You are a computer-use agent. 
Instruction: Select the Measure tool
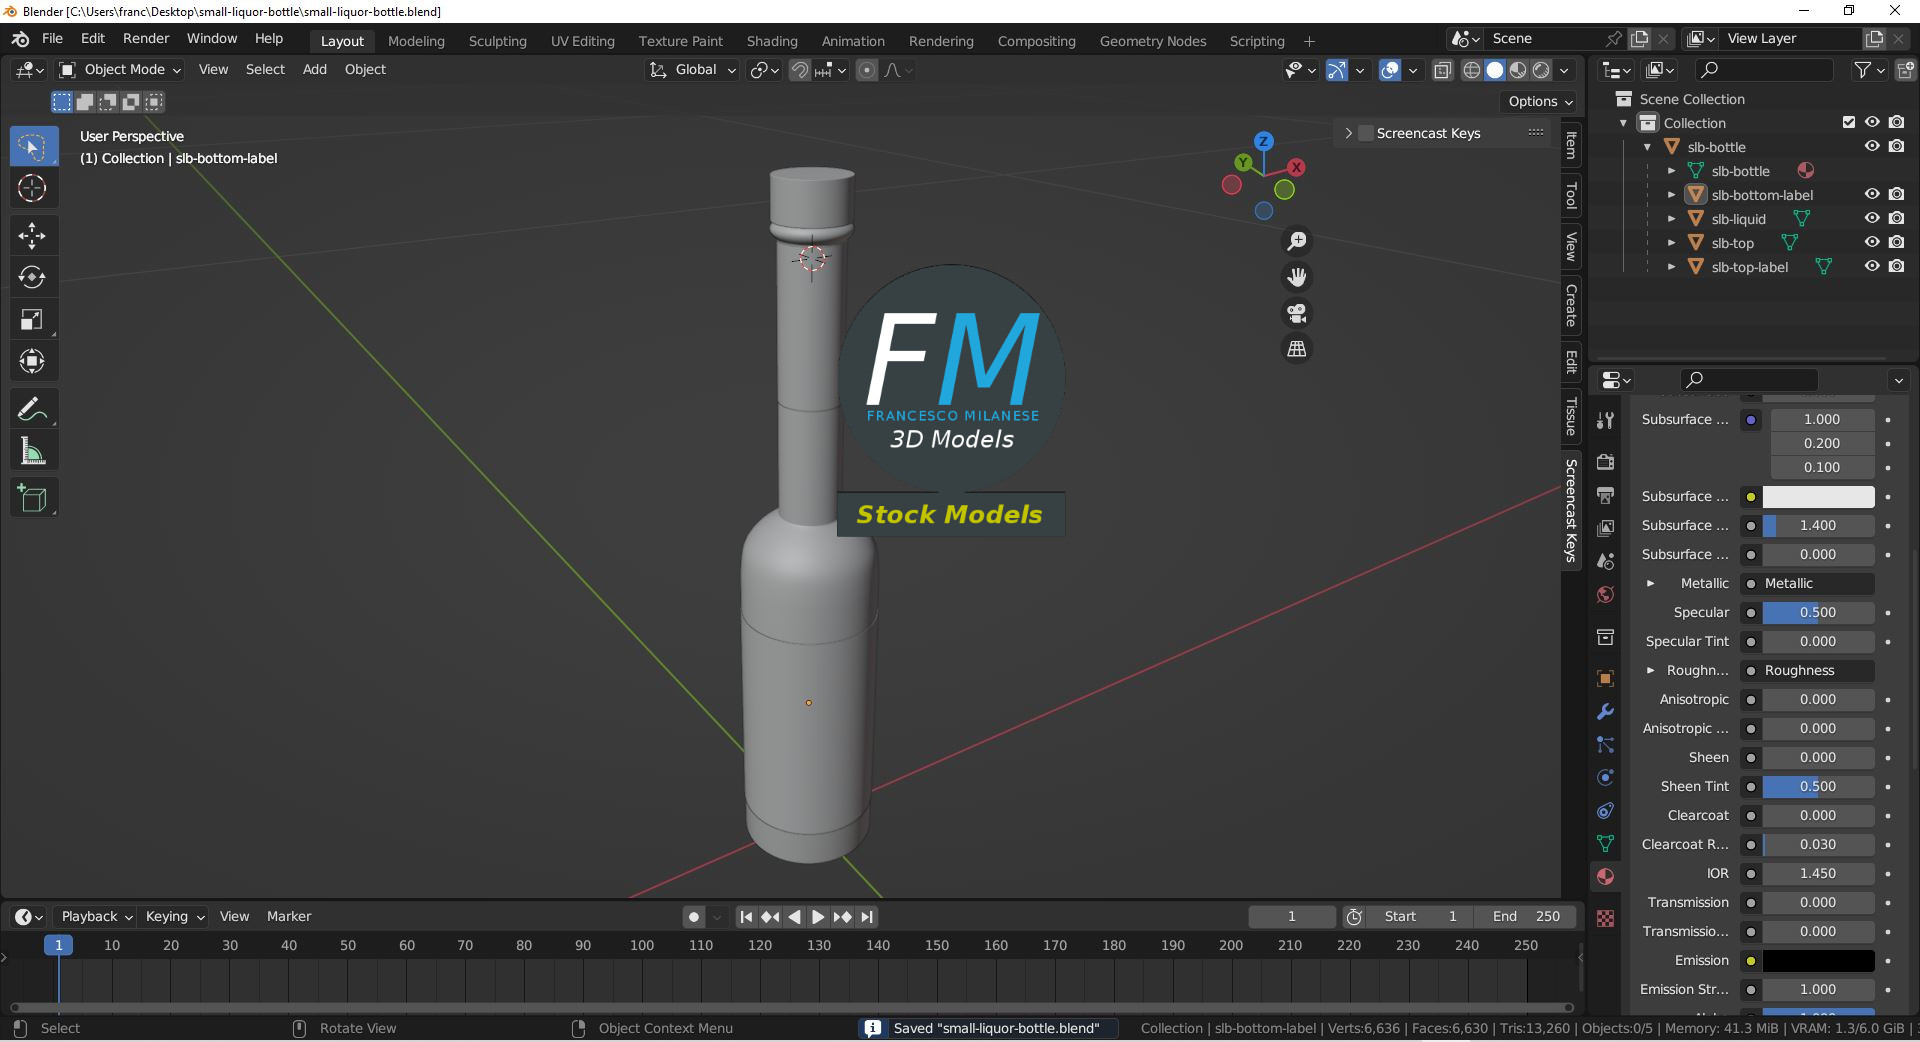(32, 451)
